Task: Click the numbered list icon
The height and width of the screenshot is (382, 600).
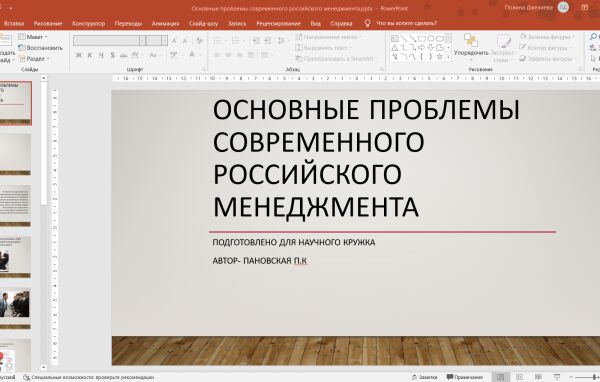Action: pos(236,41)
